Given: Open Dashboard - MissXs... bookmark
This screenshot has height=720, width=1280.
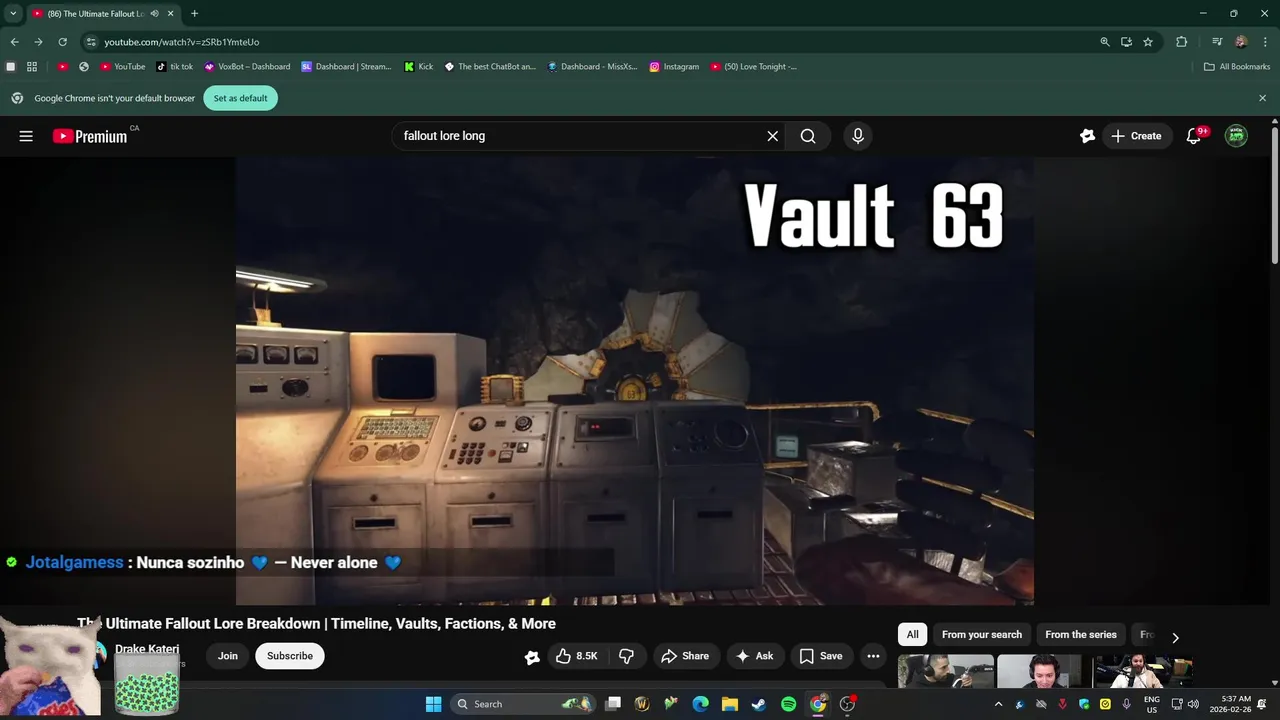Looking at the screenshot, I should (592, 67).
